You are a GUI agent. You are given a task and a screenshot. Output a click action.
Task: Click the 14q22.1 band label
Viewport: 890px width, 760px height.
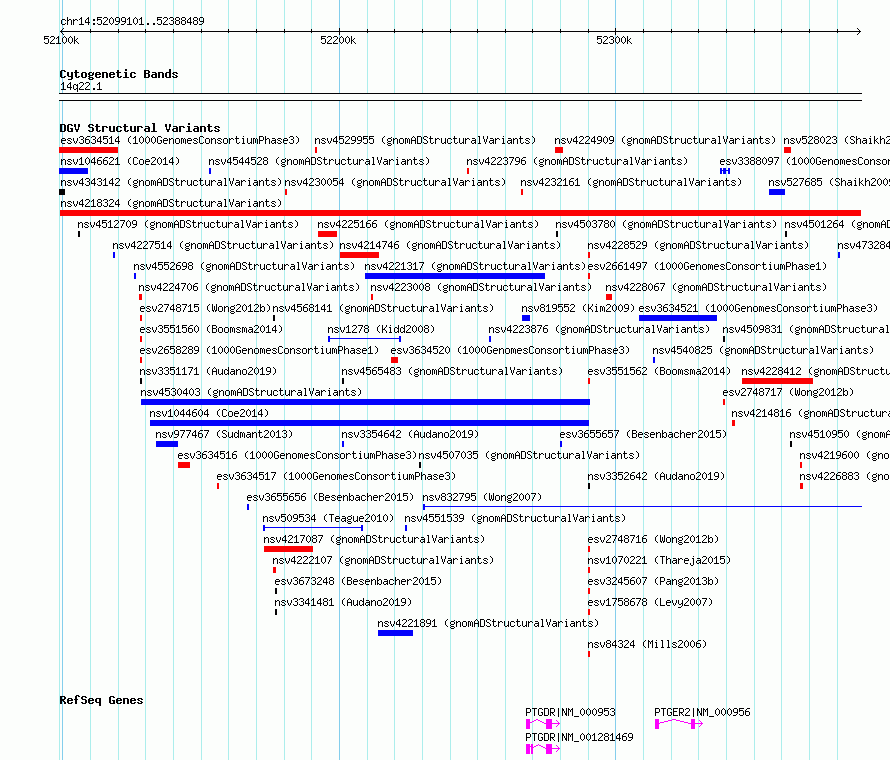[x=81, y=86]
